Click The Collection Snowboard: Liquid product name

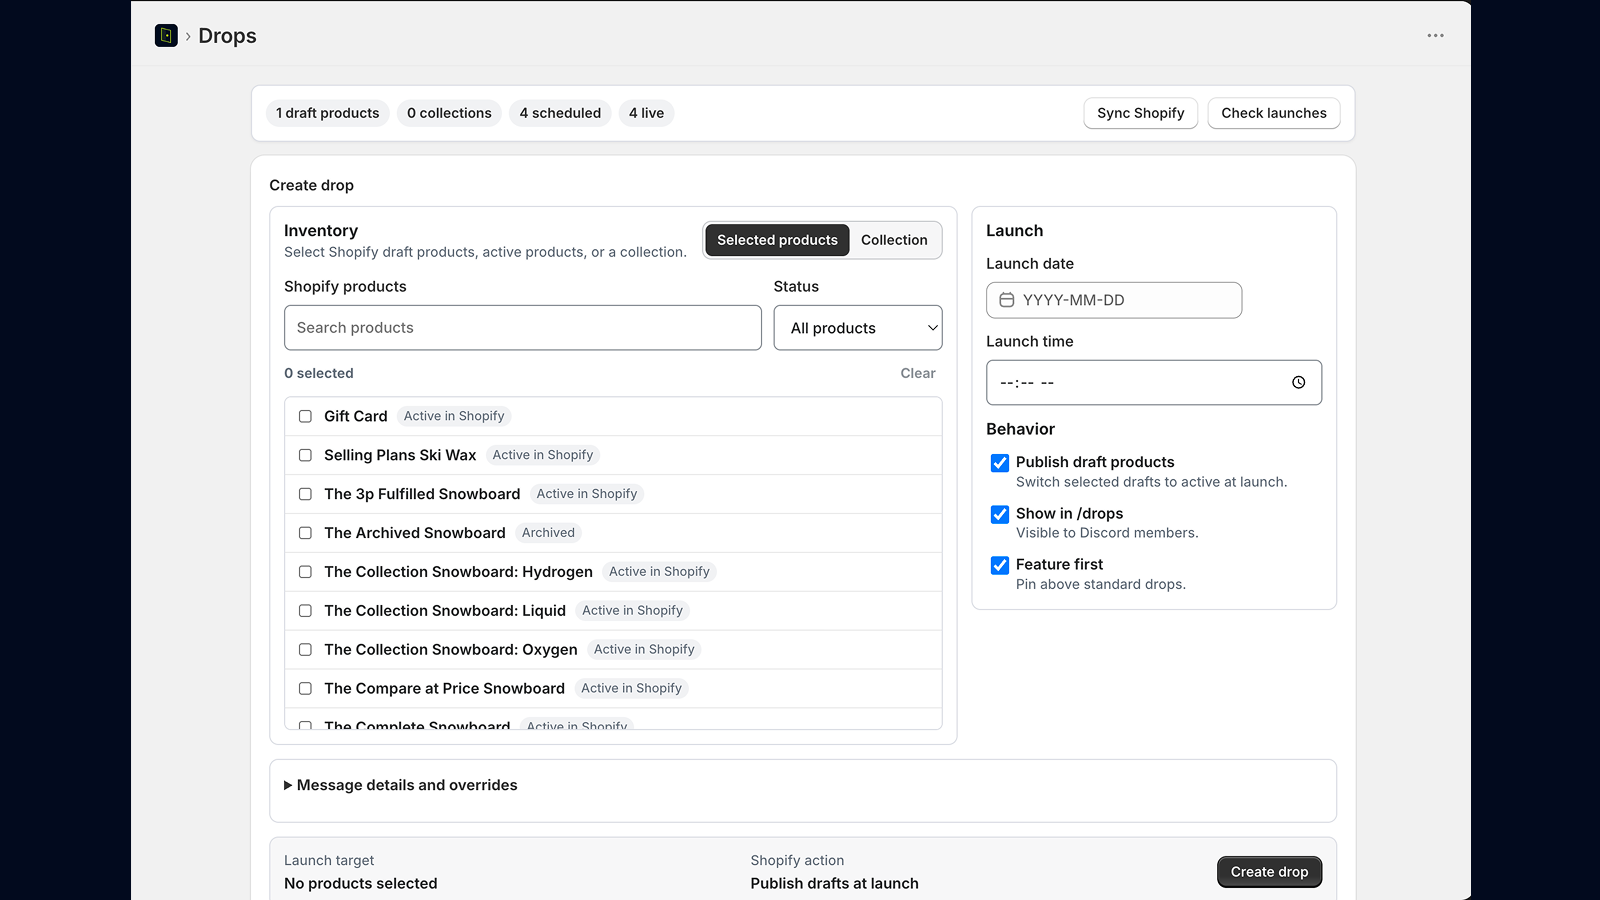[x=445, y=611]
